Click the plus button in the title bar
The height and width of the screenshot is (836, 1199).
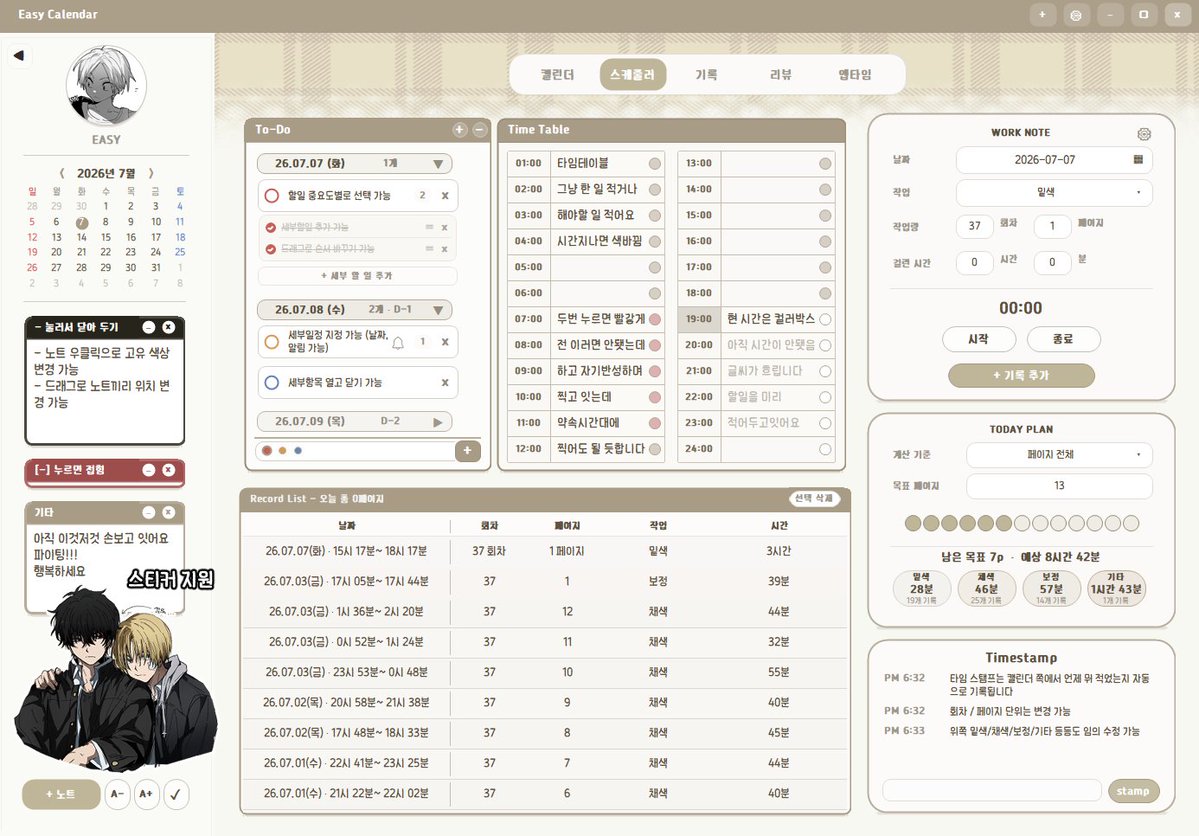tap(1042, 15)
